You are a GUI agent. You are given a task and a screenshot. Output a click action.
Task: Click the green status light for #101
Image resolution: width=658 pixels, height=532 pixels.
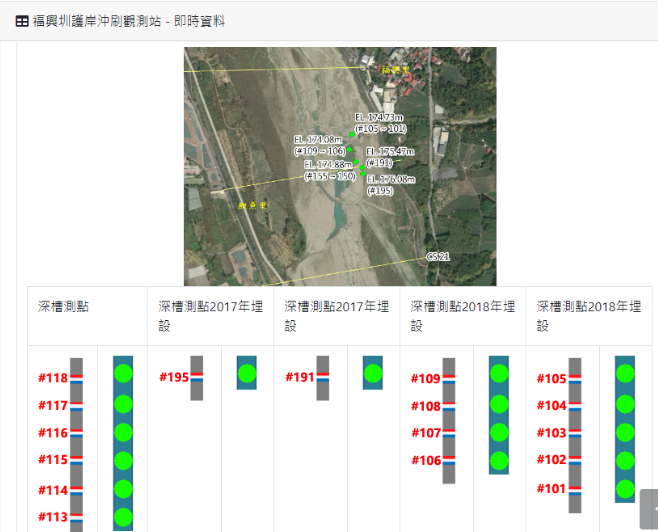[x=625, y=489]
